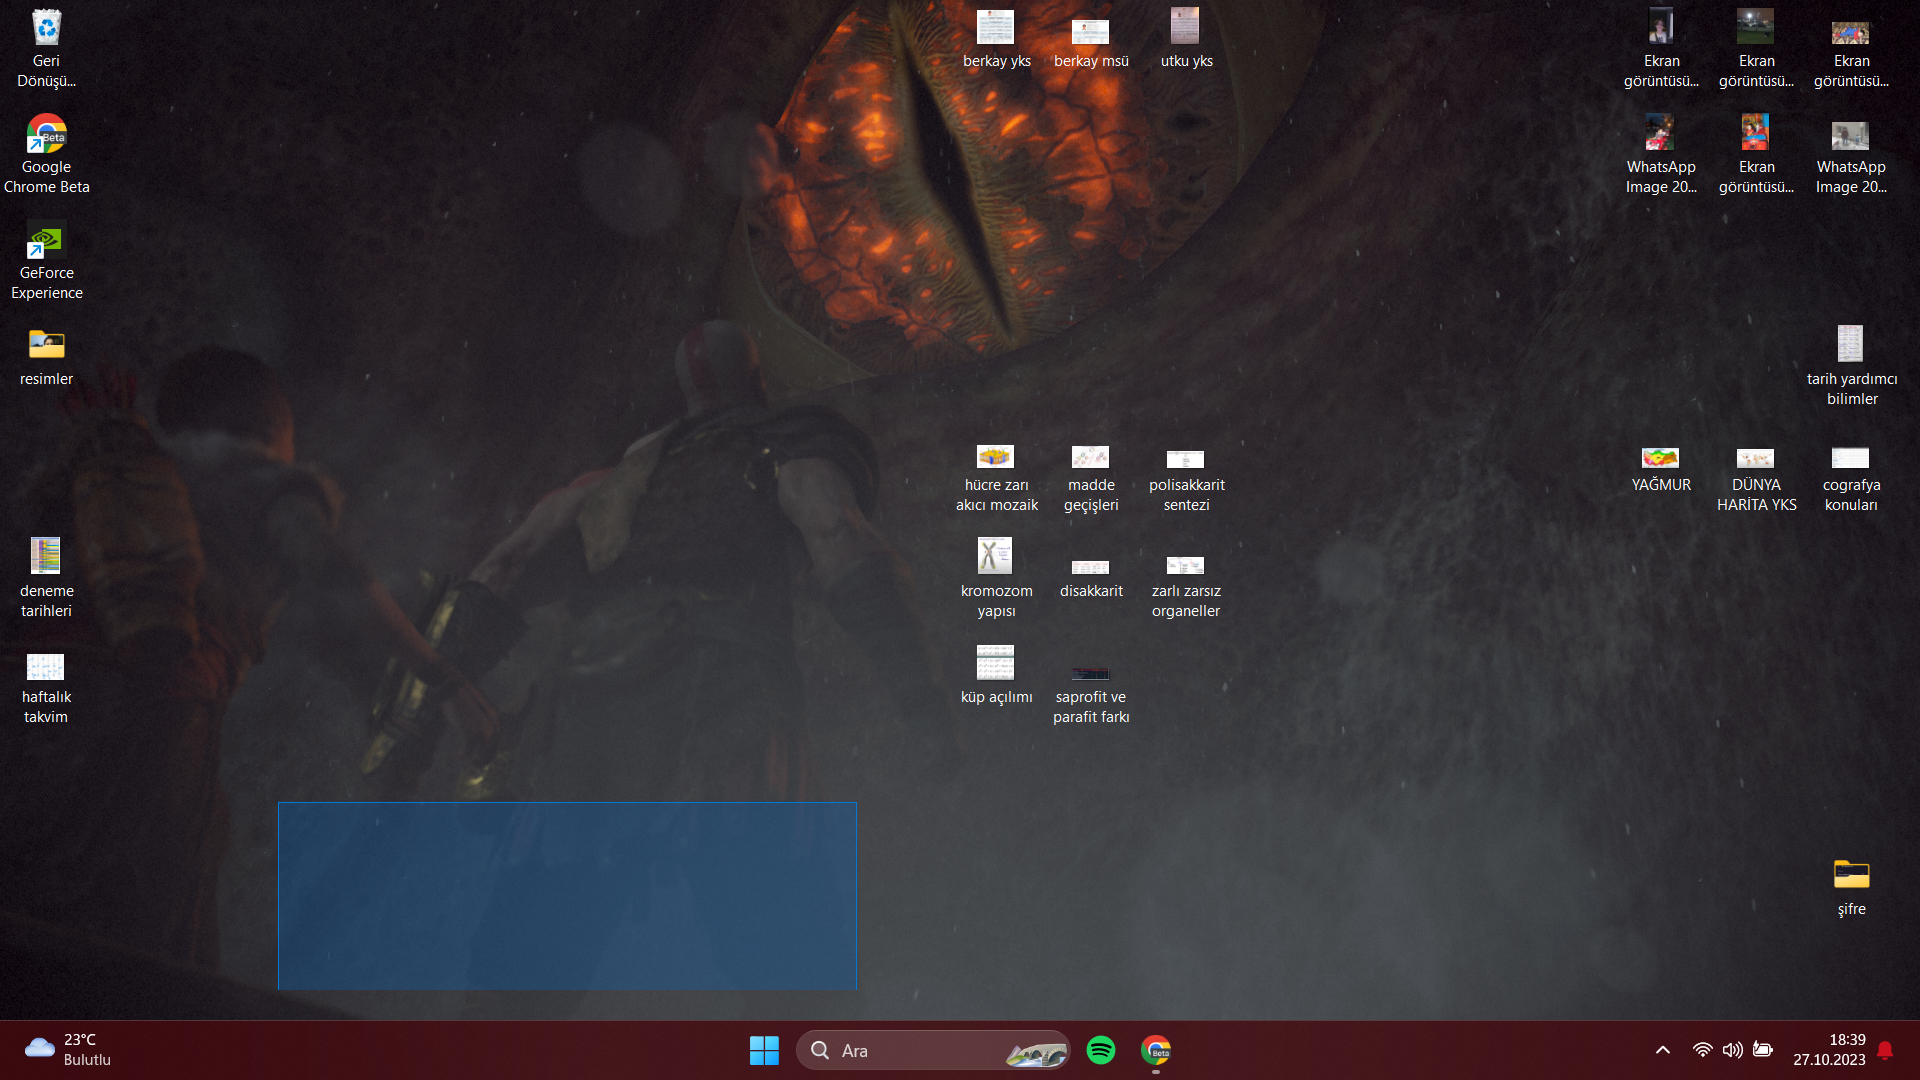Select the hücre zarı akıcı mozaik file
This screenshot has width=1920, height=1080.
[996, 478]
